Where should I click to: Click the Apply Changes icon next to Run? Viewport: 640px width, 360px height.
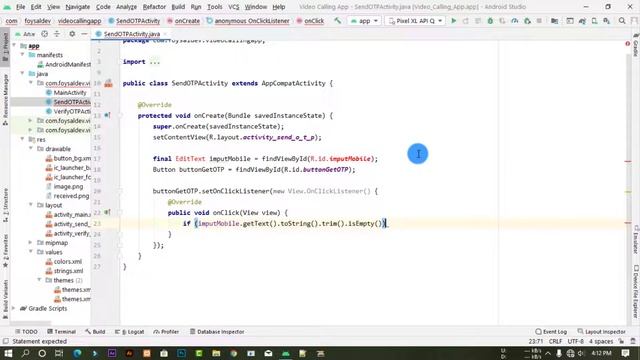tap(466, 21)
